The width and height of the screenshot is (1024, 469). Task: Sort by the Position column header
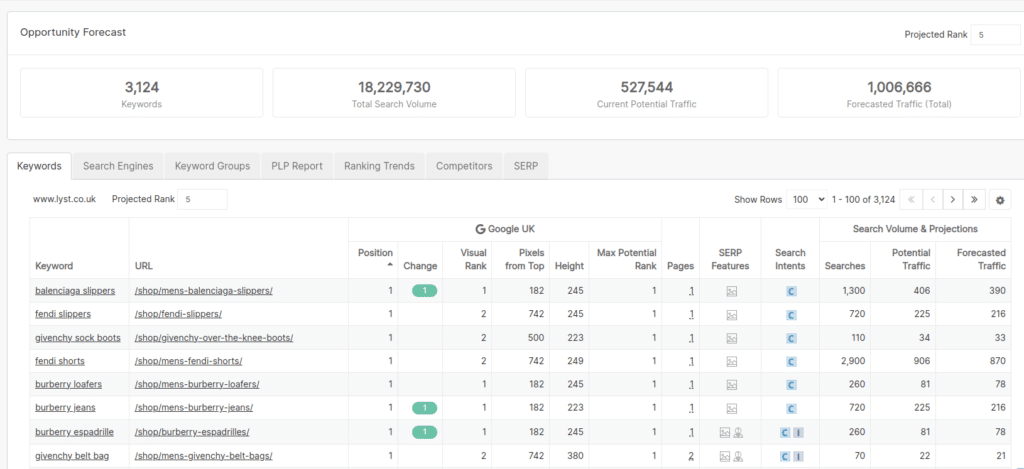(375, 257)
